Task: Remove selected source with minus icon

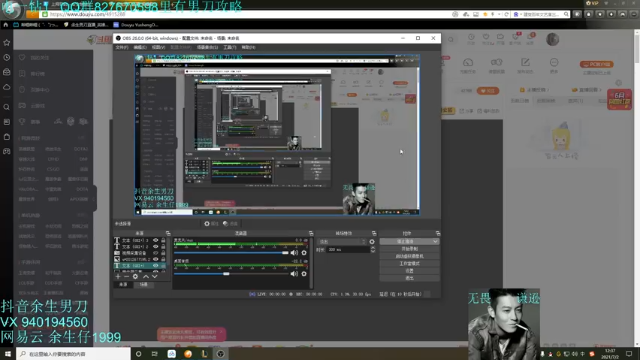Action: coord(127,276)
